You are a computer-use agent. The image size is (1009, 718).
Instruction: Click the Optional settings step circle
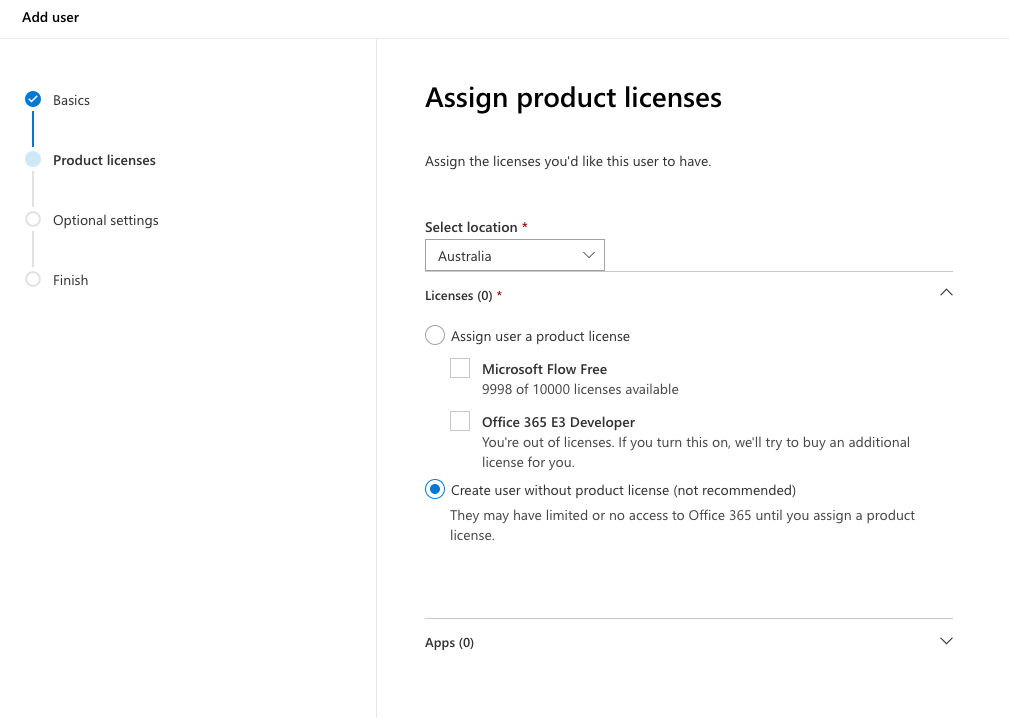(x=33, y=219)
